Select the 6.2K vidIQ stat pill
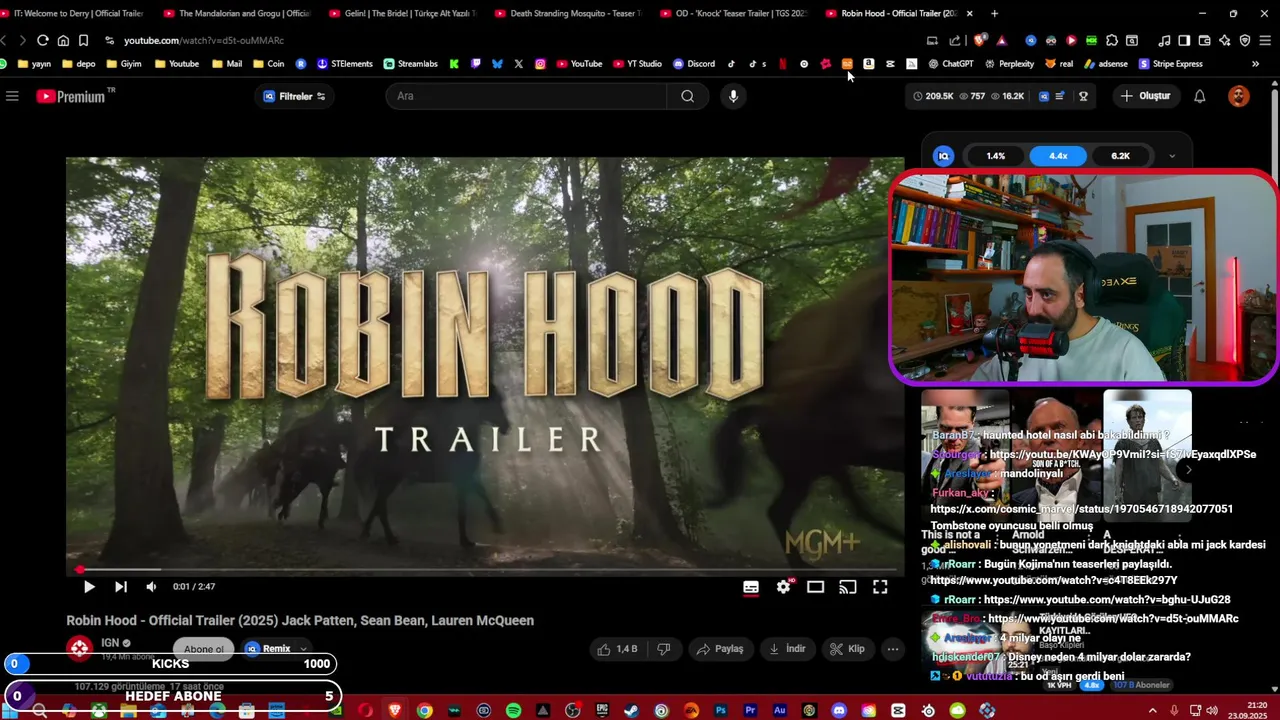This screenshot has height=720, width=1280. (1120, 156)
